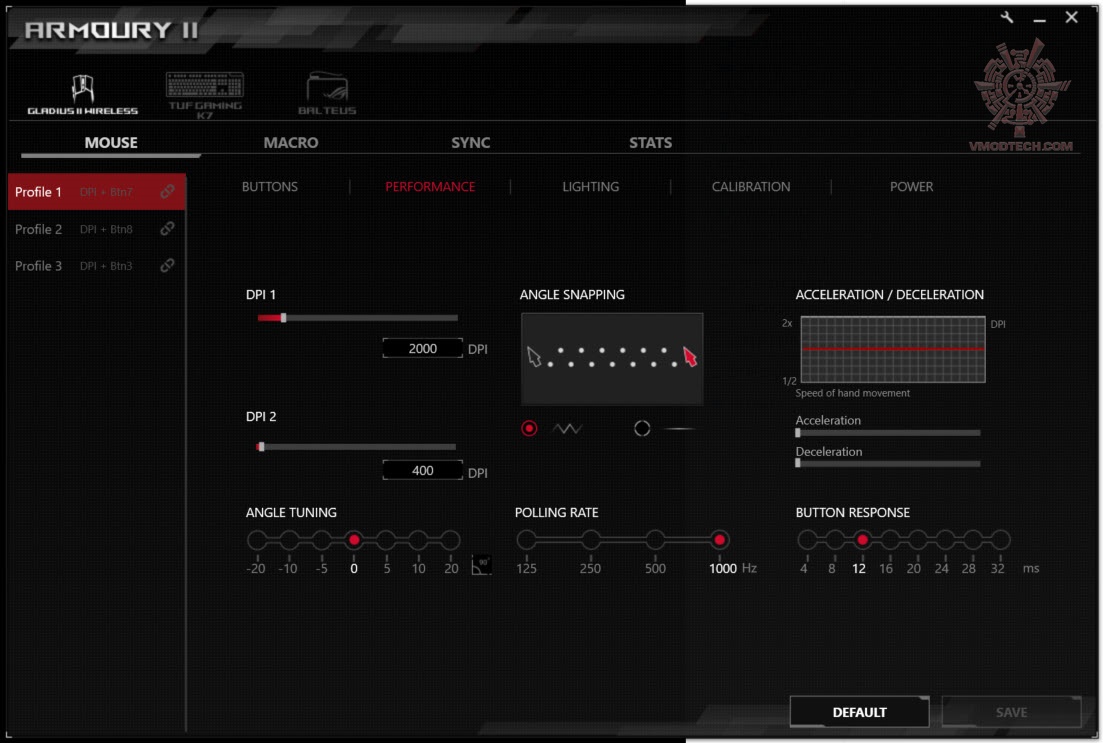This screenshot has width=1103, height=743.
Task: Set button response to 28 ms
Action: coord(972,540)
